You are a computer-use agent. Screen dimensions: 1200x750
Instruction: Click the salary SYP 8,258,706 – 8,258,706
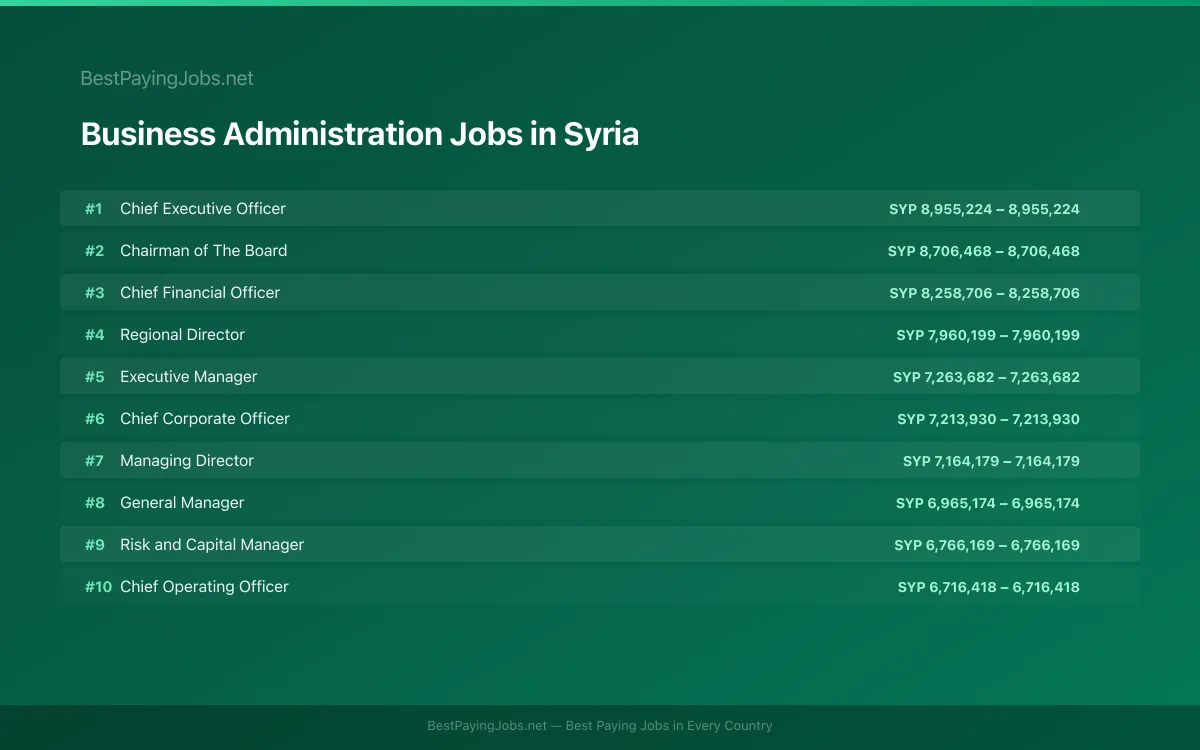tap(984, 293)
